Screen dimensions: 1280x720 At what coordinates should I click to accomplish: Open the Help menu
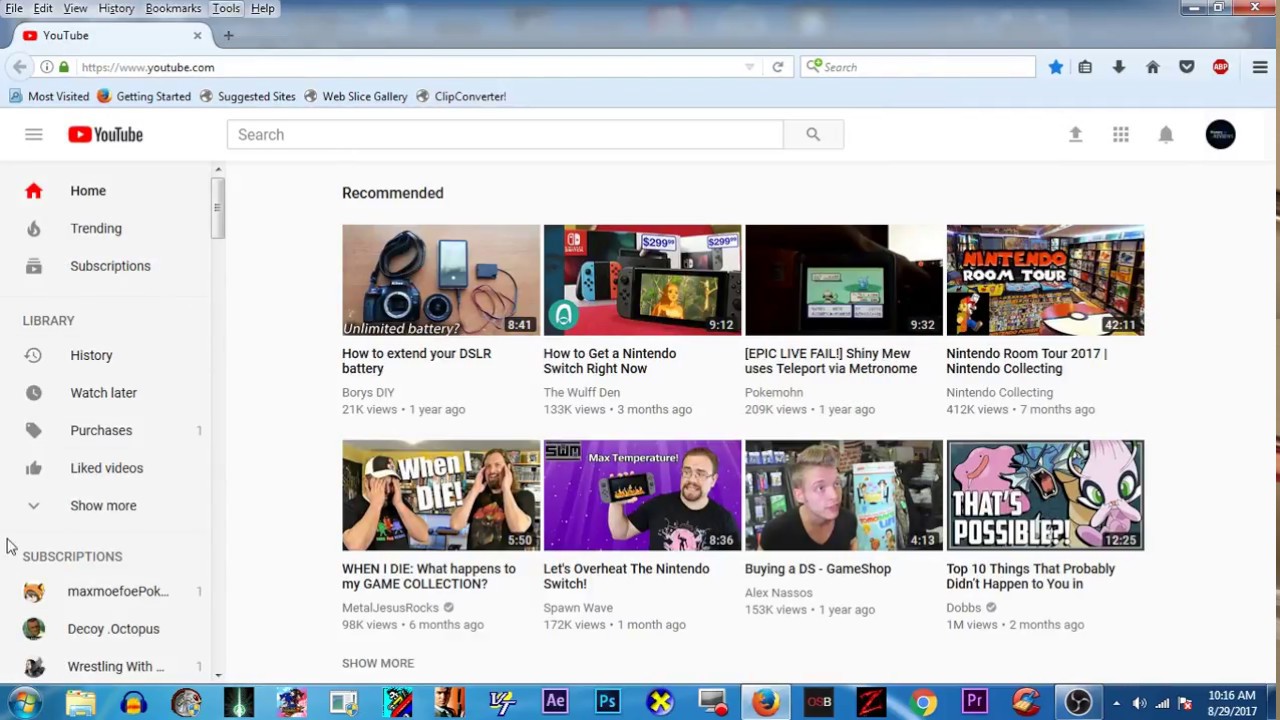[x=263, y=8]
